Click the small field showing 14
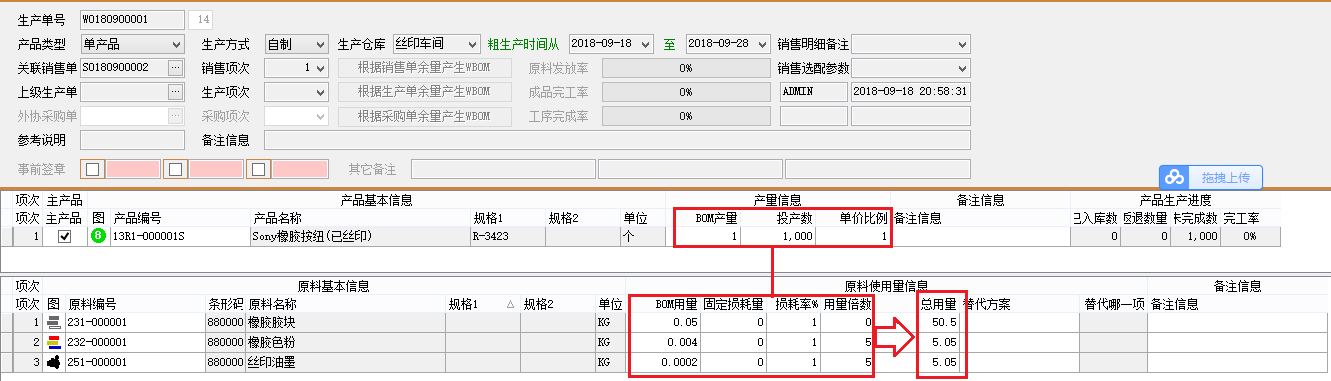 point(201,20)
